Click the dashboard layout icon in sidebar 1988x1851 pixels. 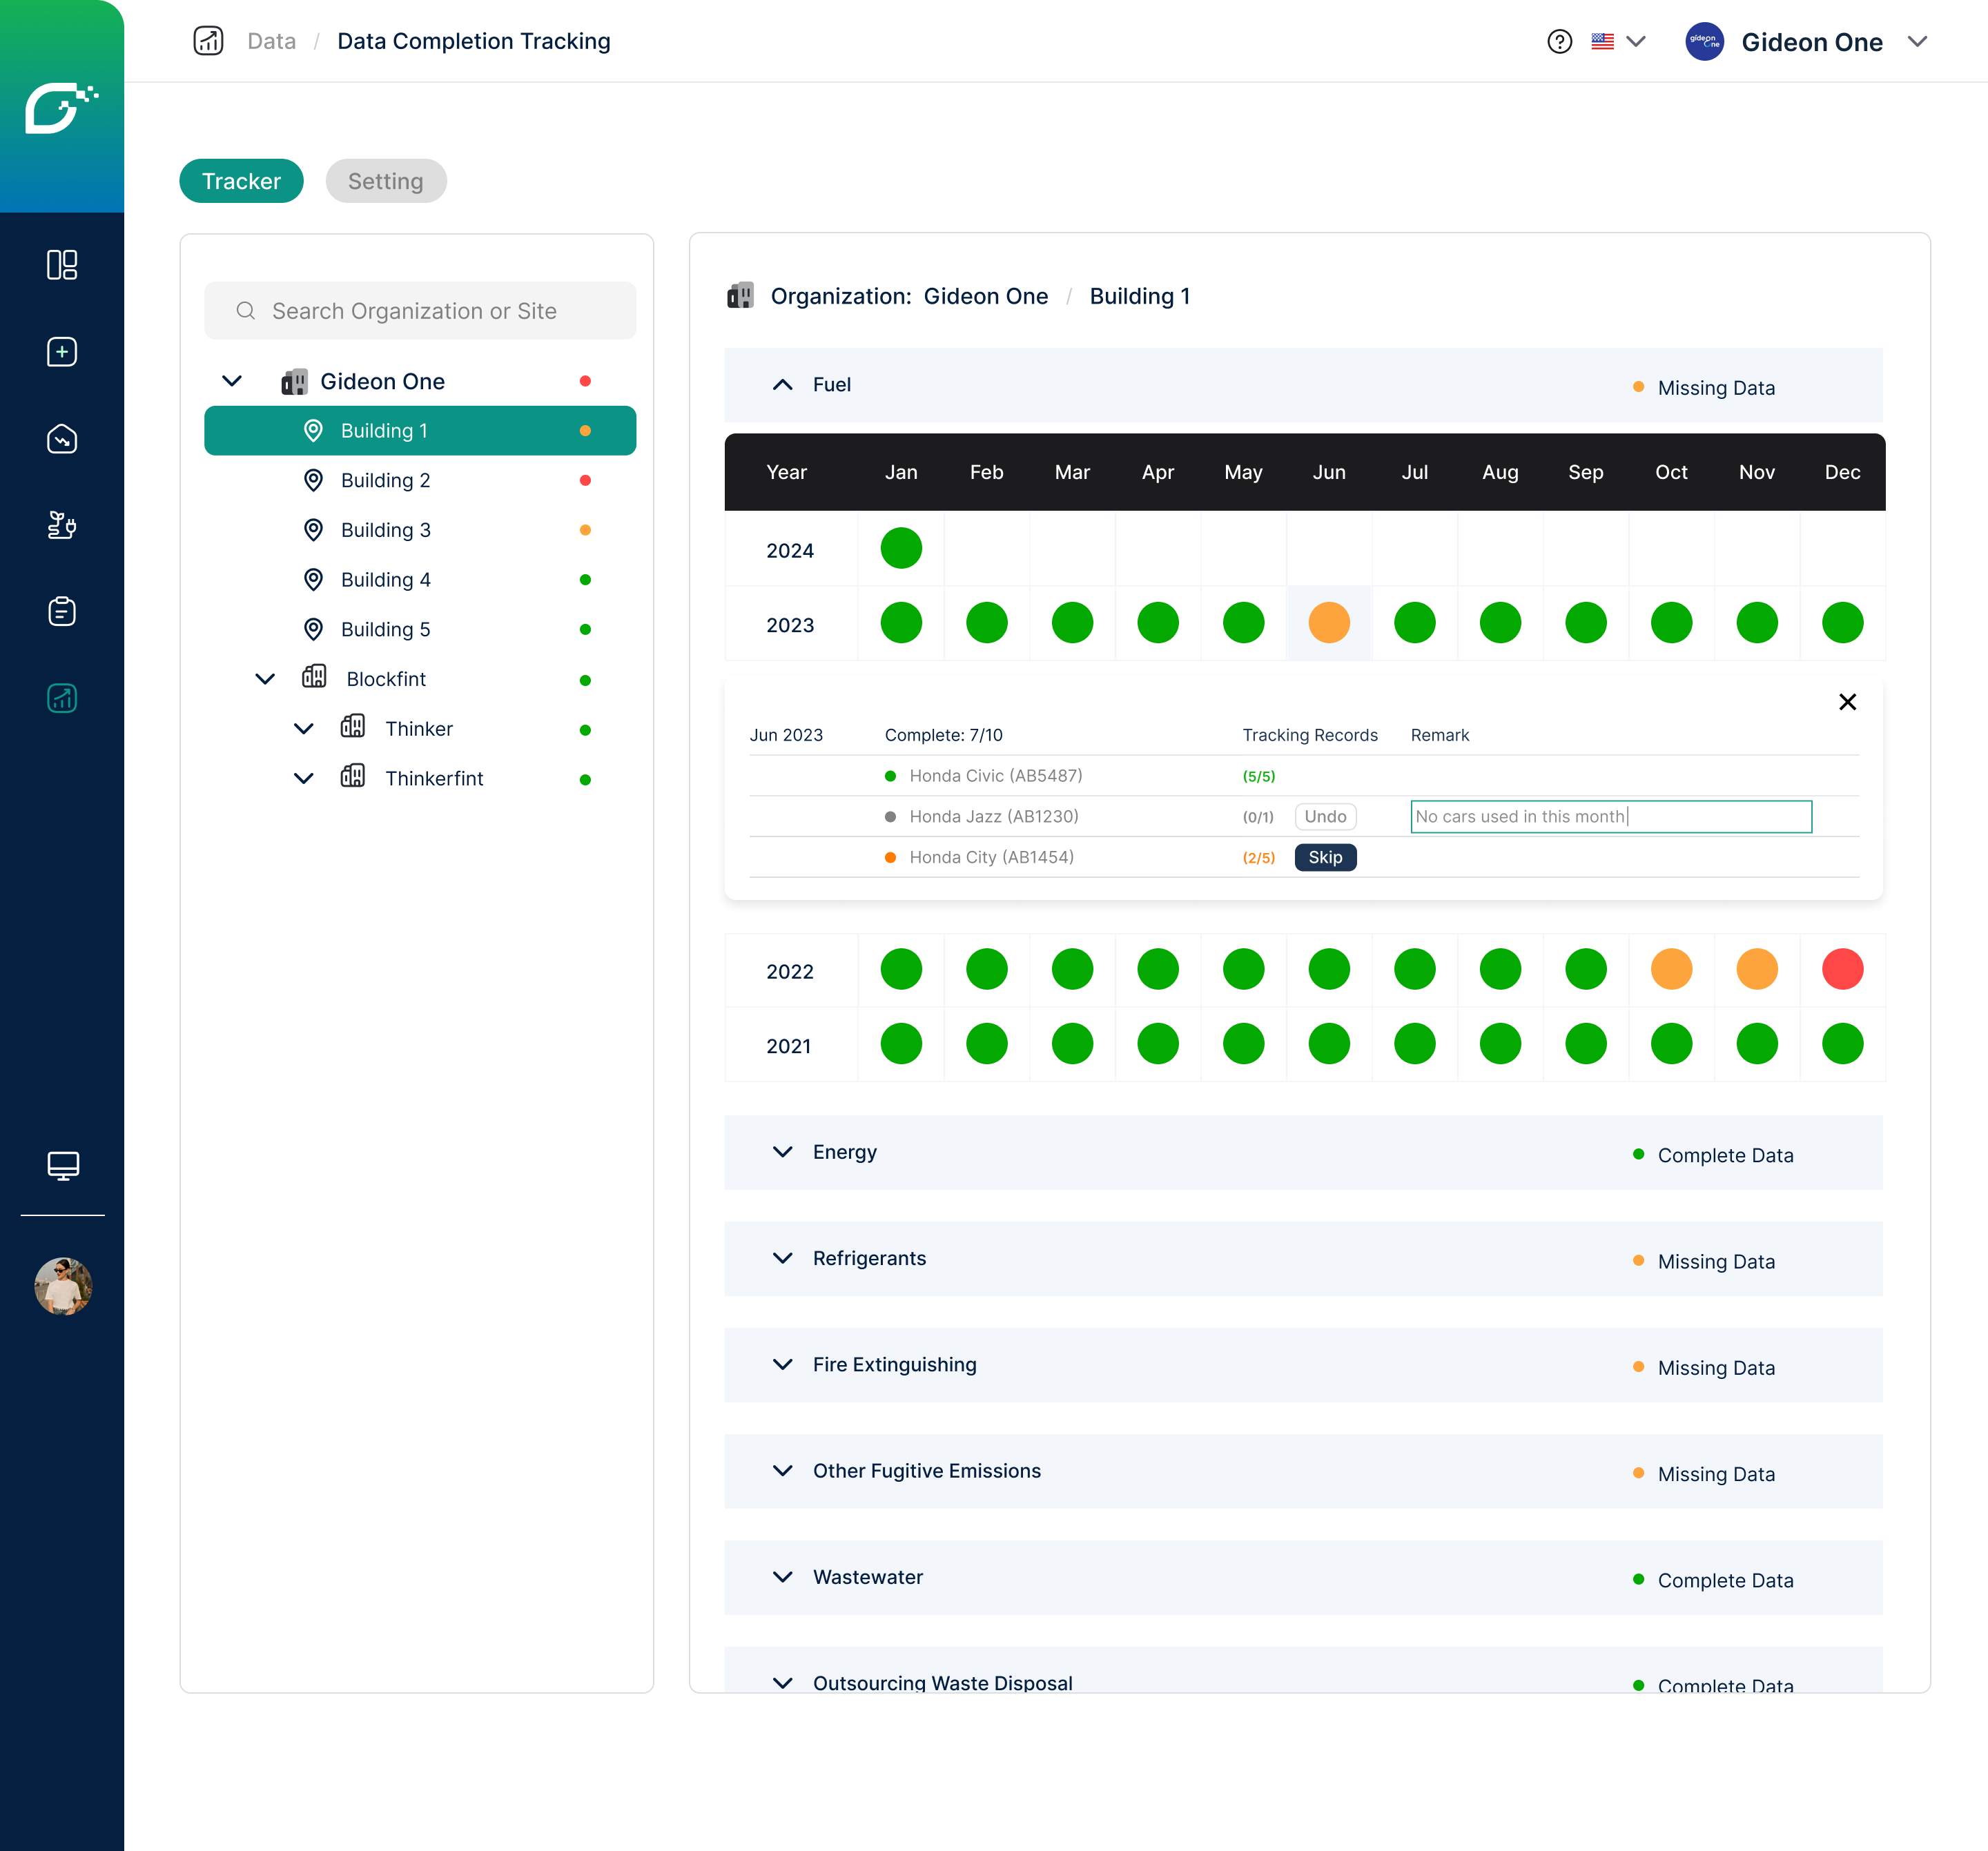point(62,265)
